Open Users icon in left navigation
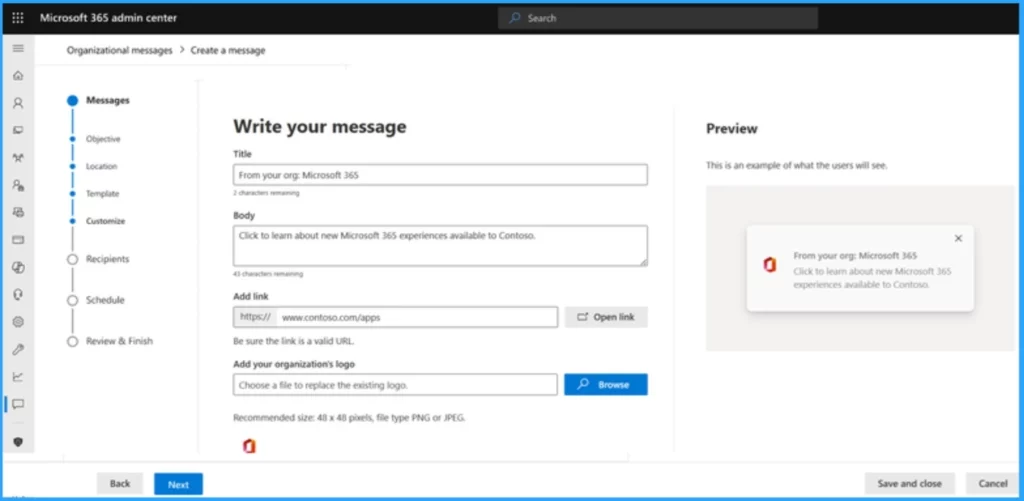1024x501 pixels. 18,103
